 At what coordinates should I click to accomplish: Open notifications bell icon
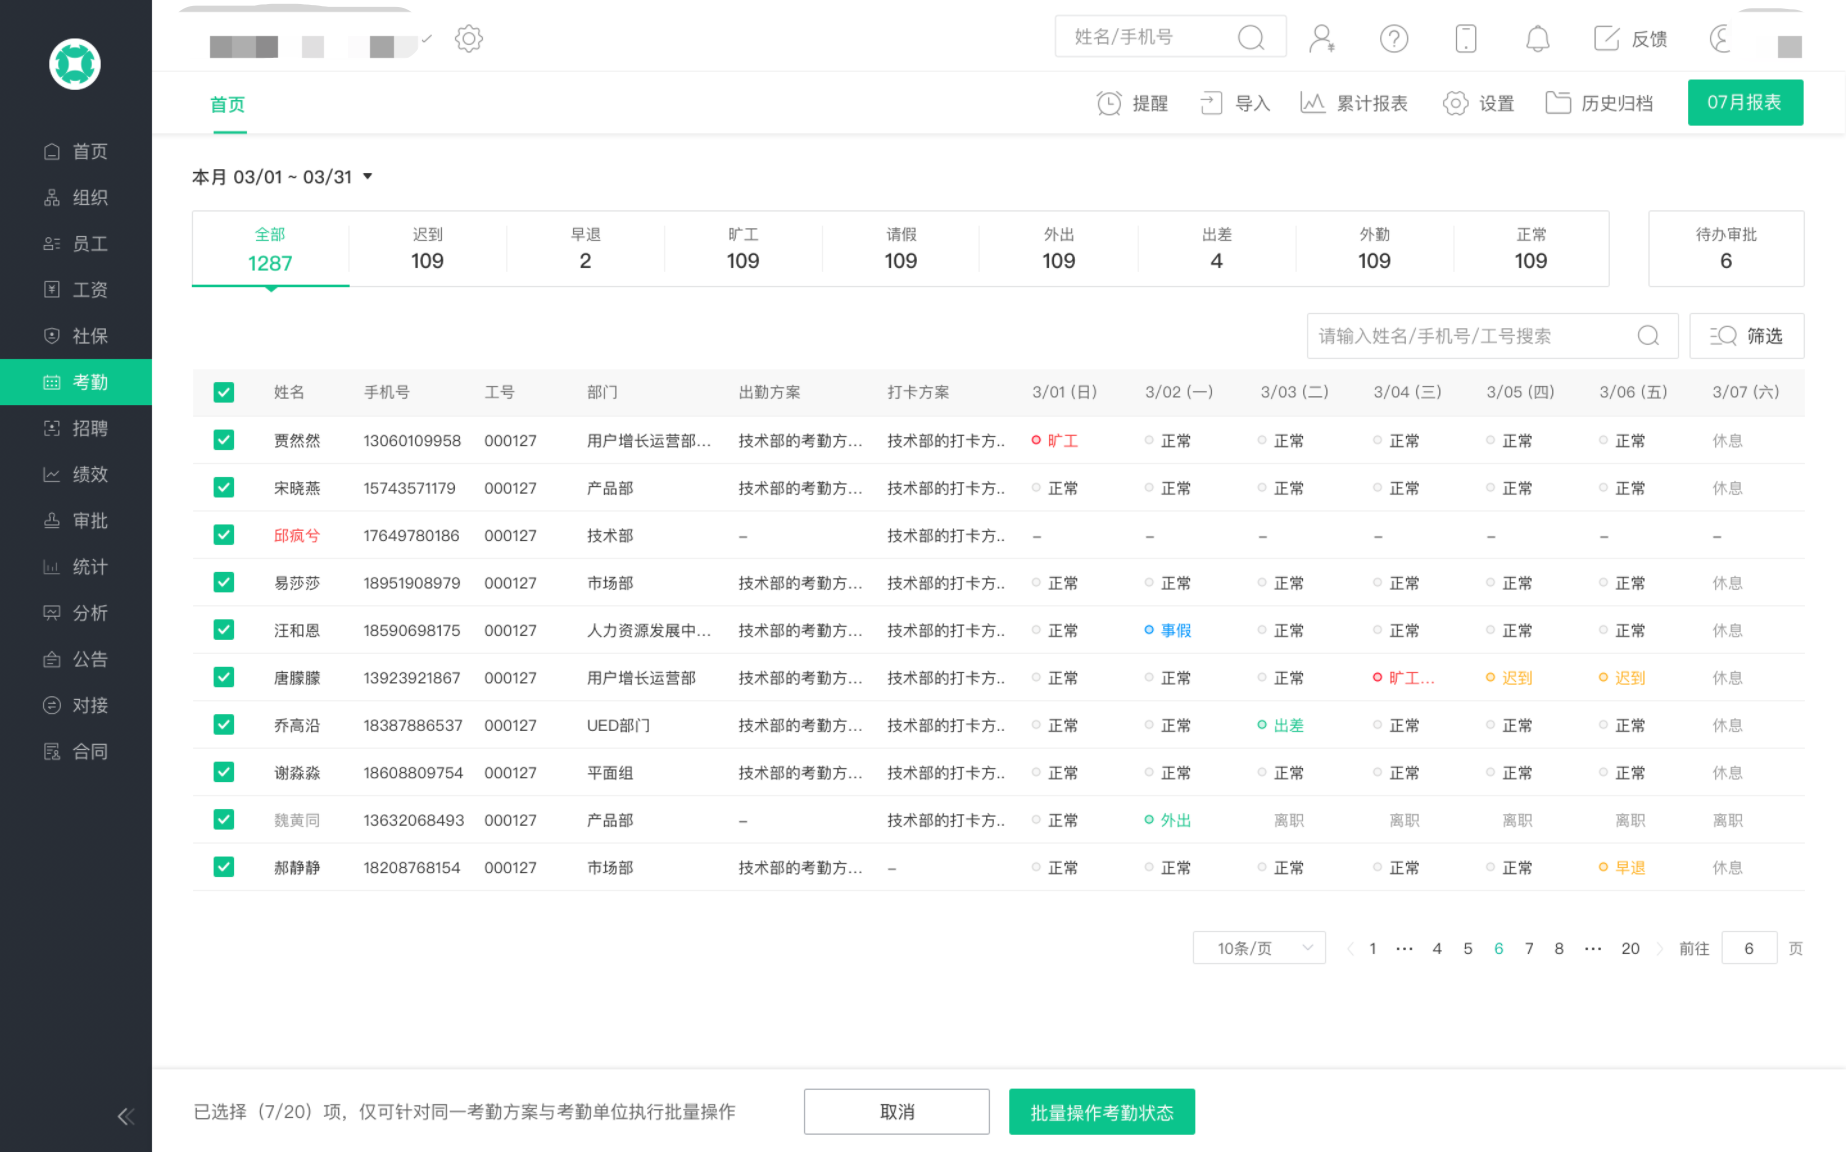[x=1538, y=38]
